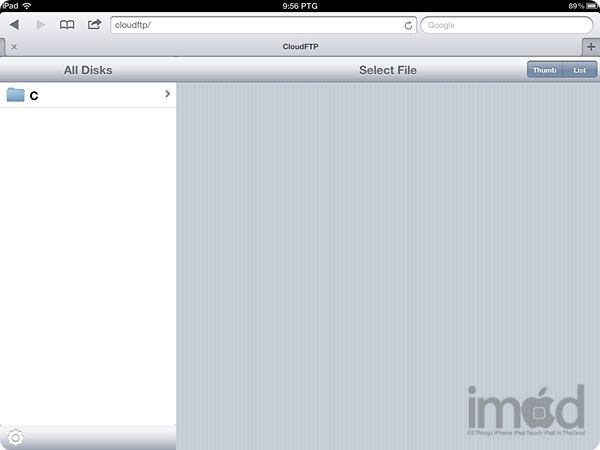
Task: Tap the blue folder icon for C
Action: click(15, 95)
